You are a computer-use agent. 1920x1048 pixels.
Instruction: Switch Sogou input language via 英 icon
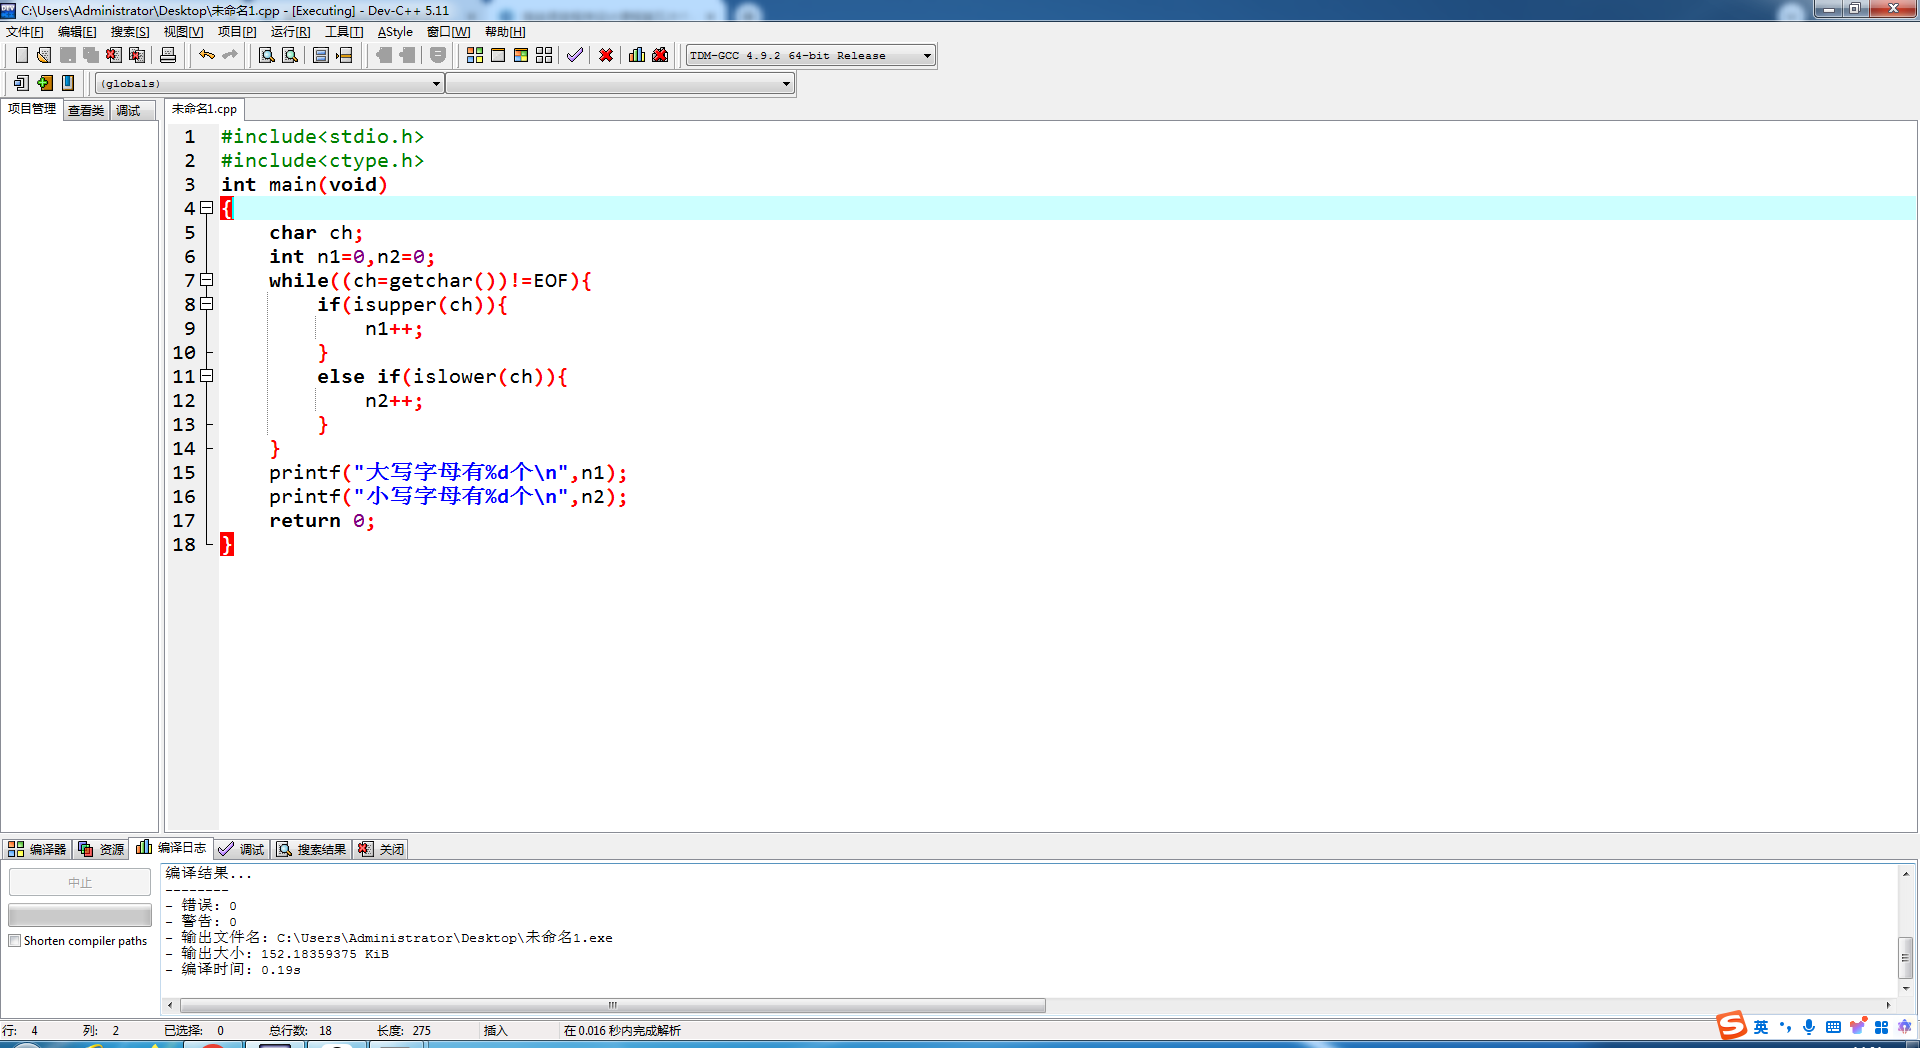click(1761, 1027)
